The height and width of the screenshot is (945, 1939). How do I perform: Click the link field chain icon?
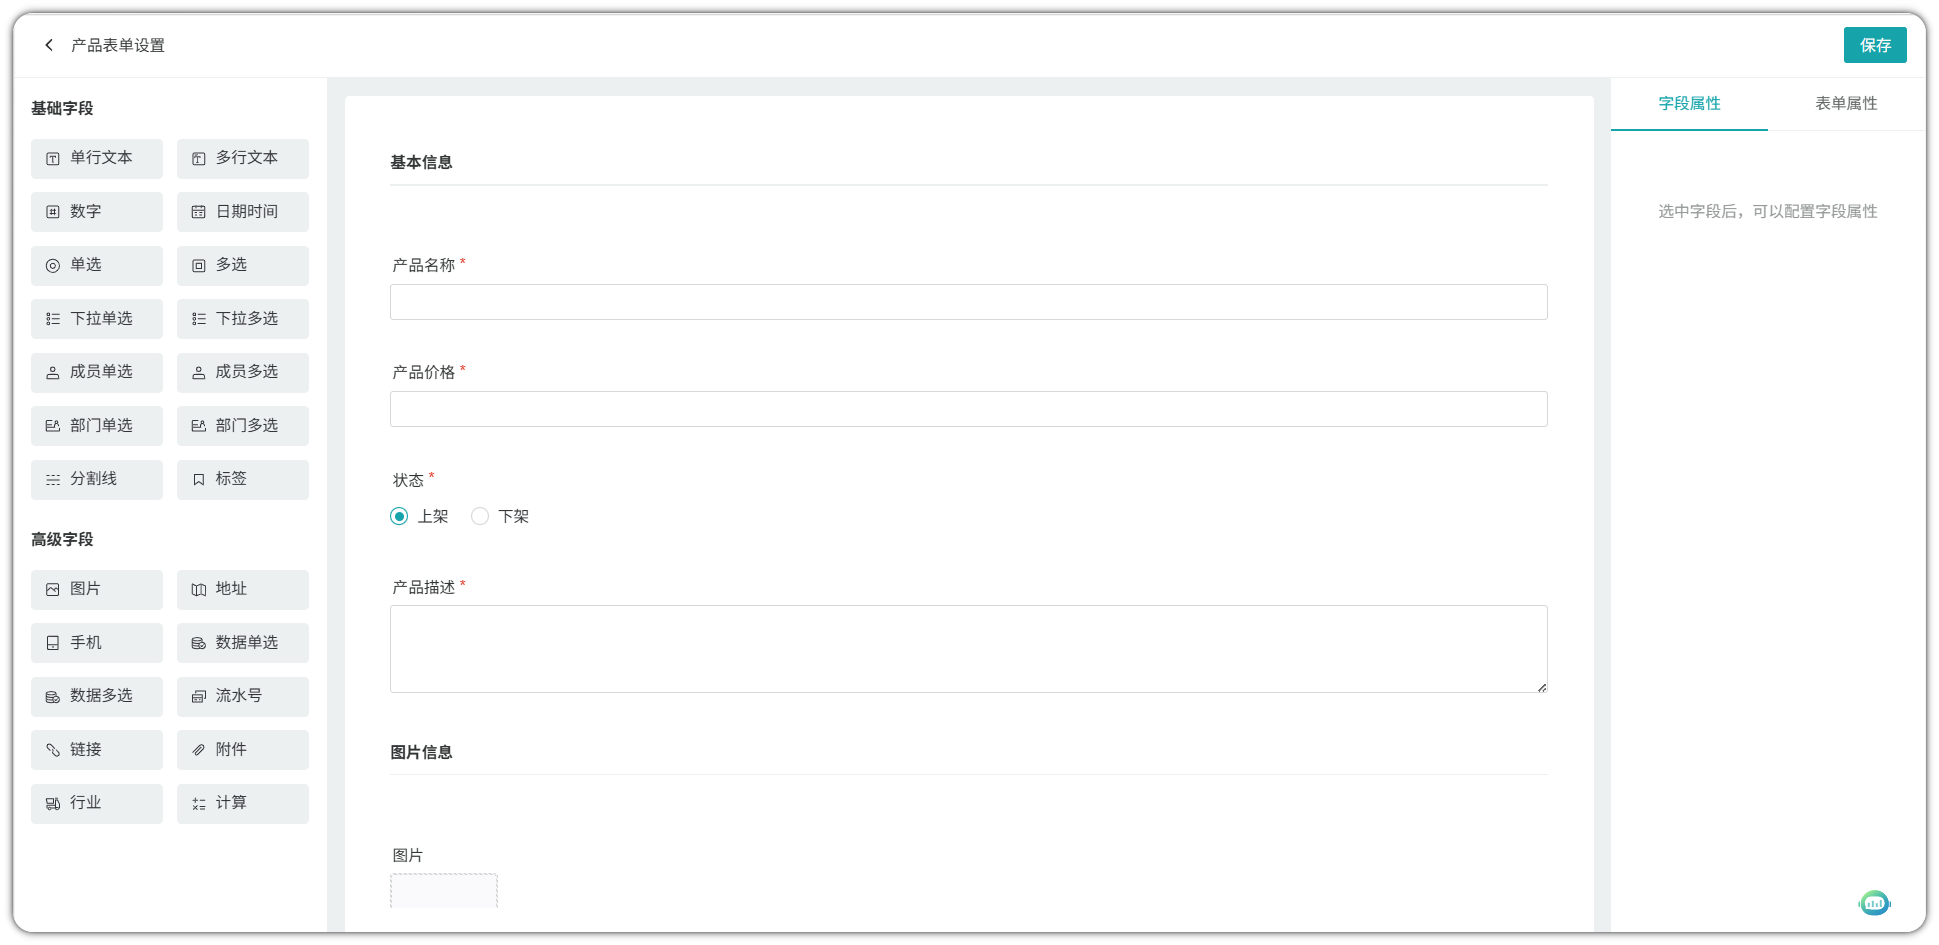point(53,750)
